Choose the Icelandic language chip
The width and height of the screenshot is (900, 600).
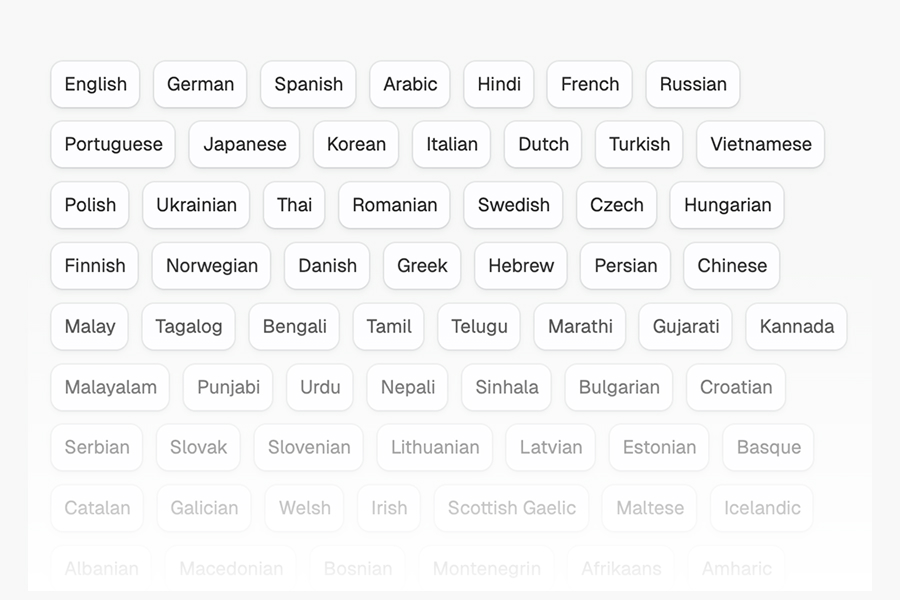[762, 508]
